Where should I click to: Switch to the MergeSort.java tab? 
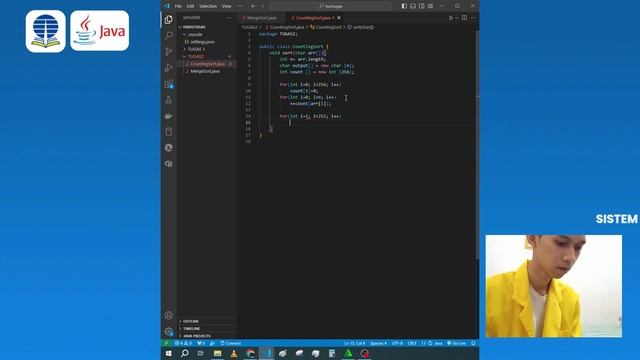tap(260, 18)
